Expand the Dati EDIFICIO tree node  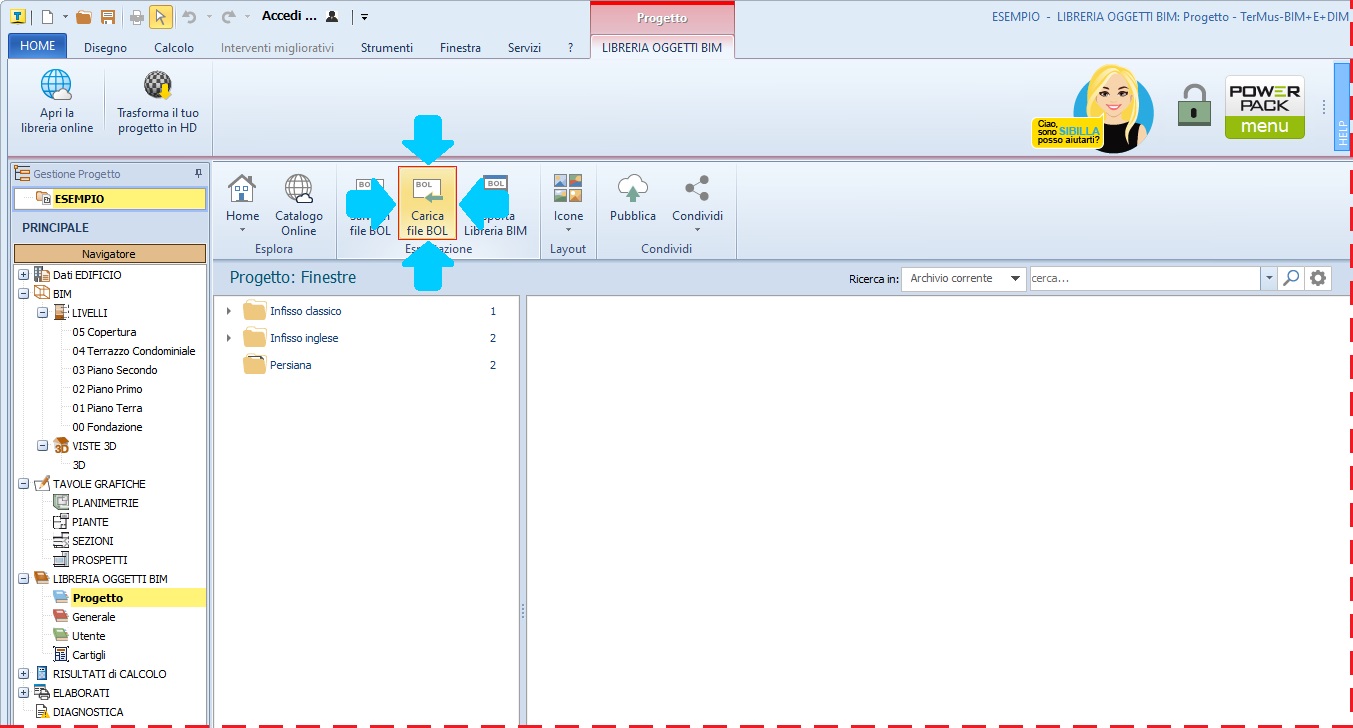pyautogui.click(x=23, y=275)
